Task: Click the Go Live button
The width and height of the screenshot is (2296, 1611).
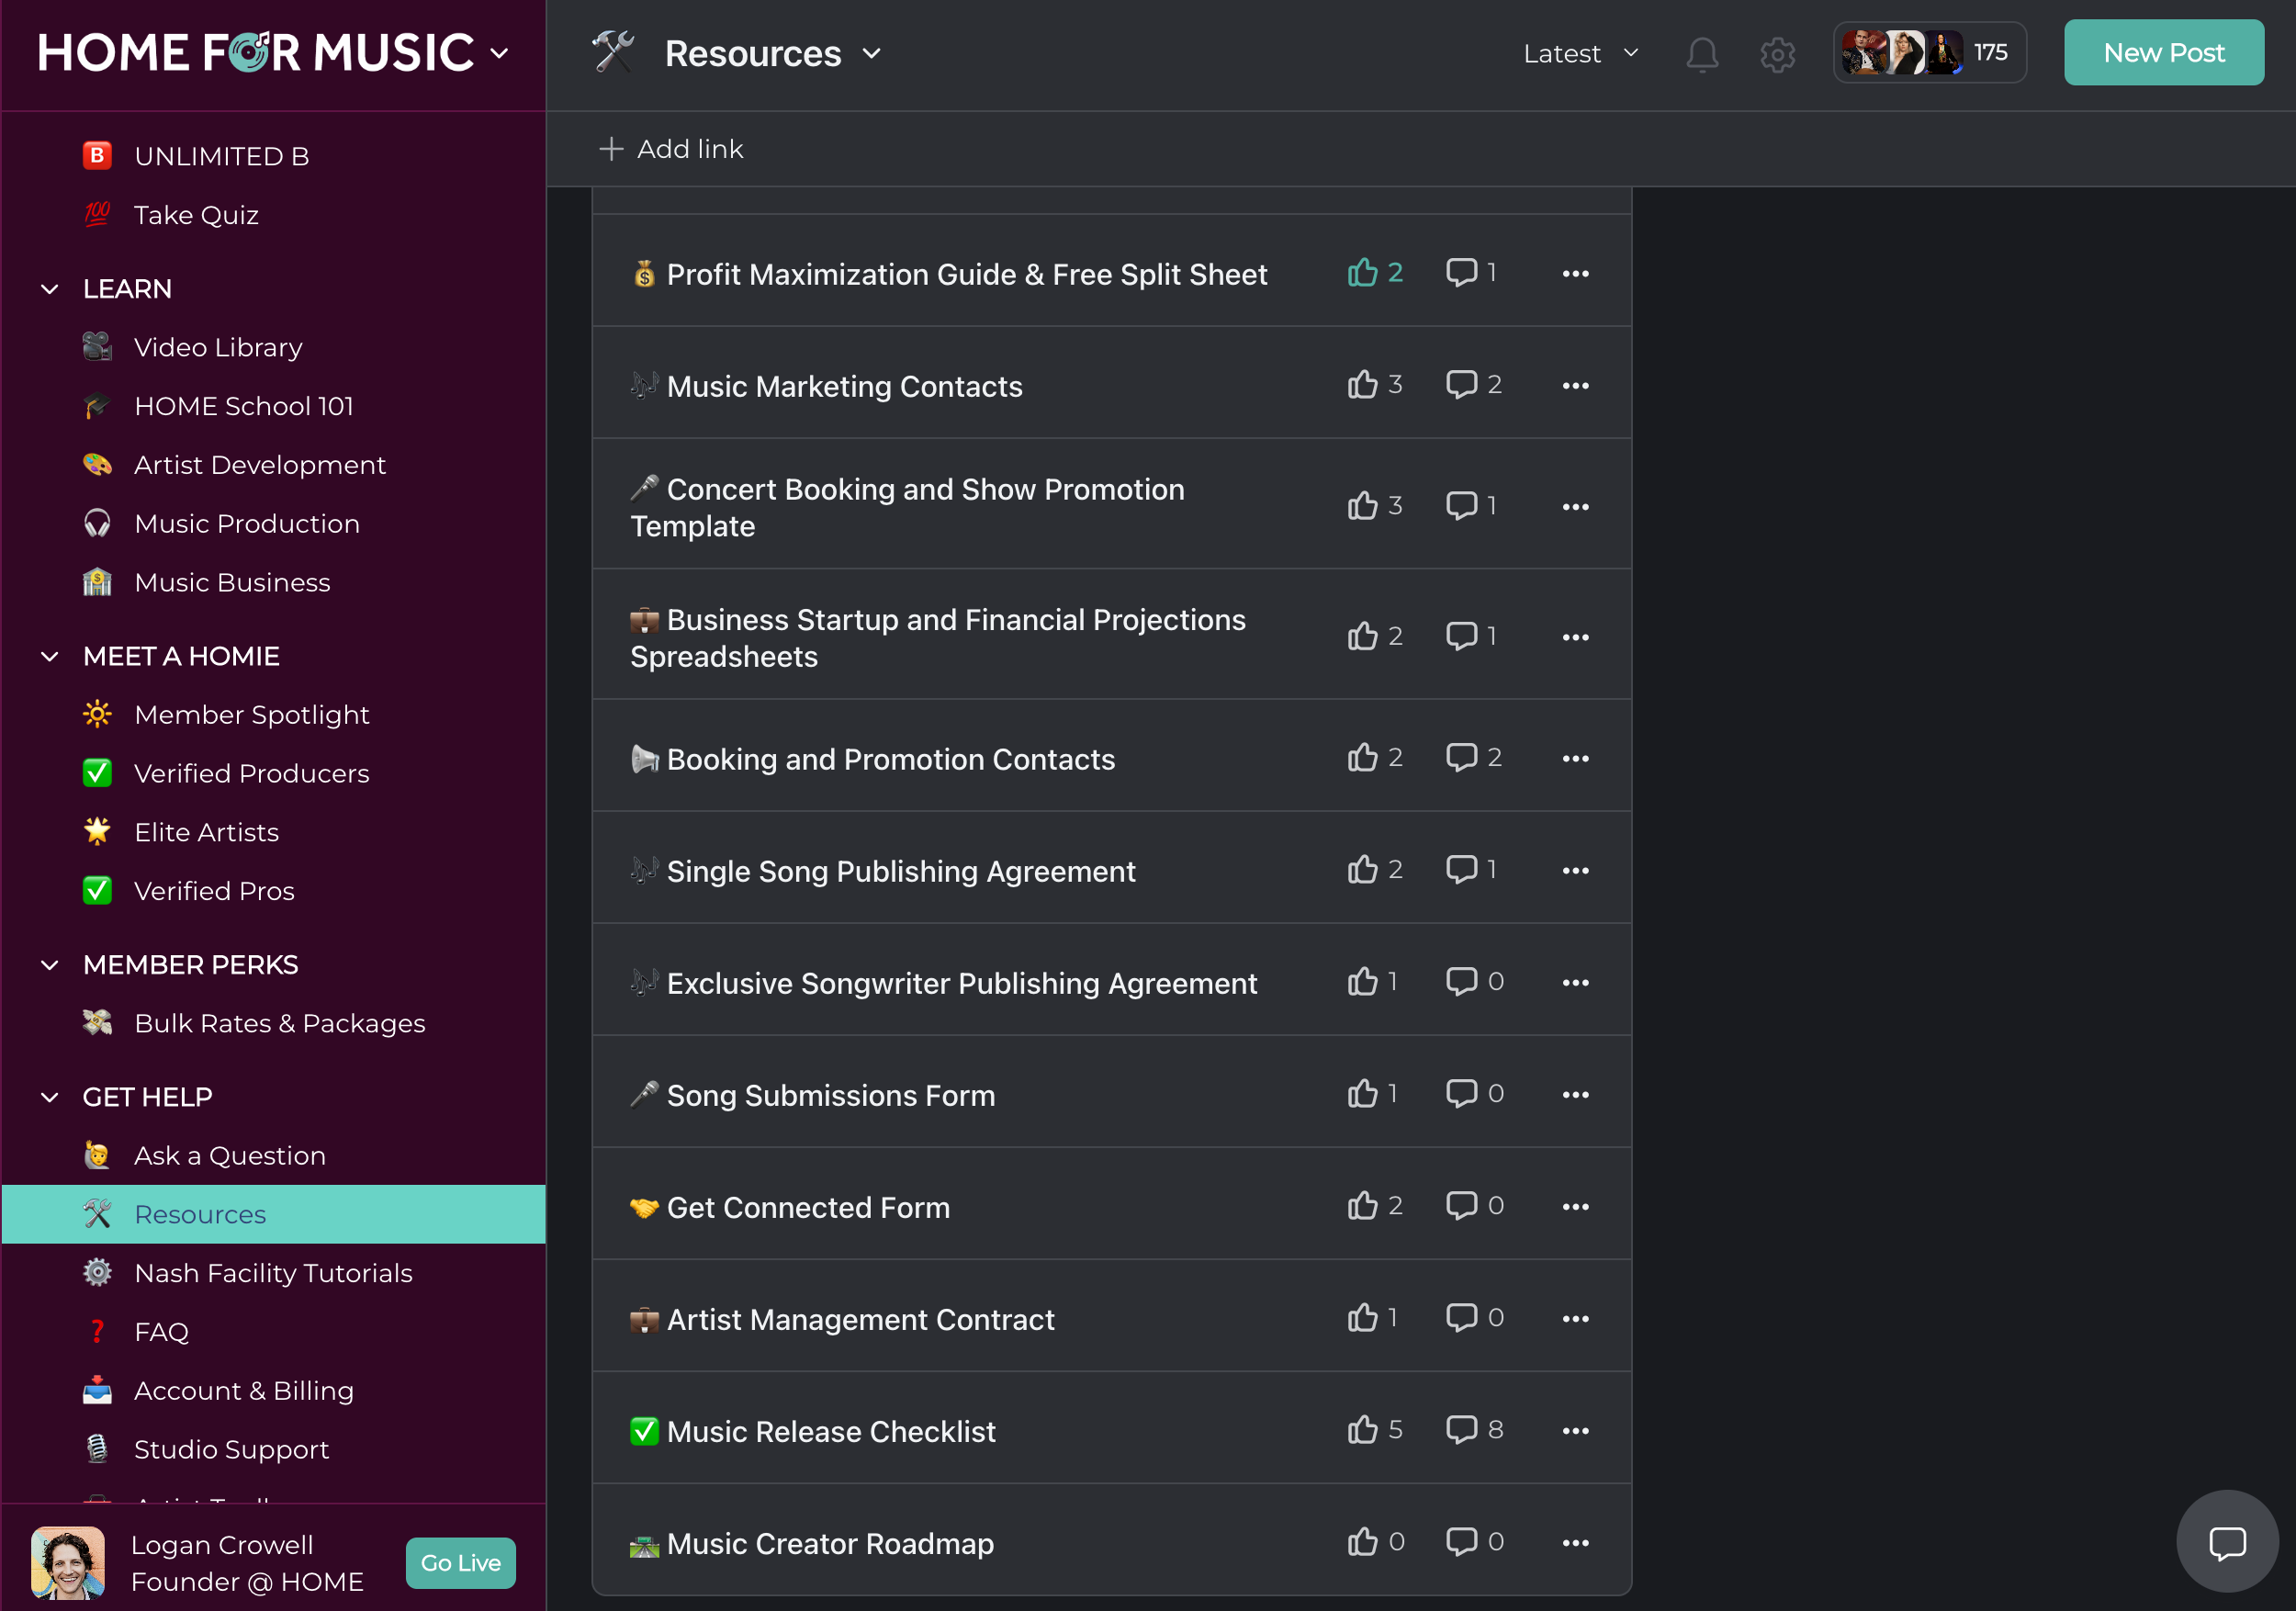Action: (460, 1562)
